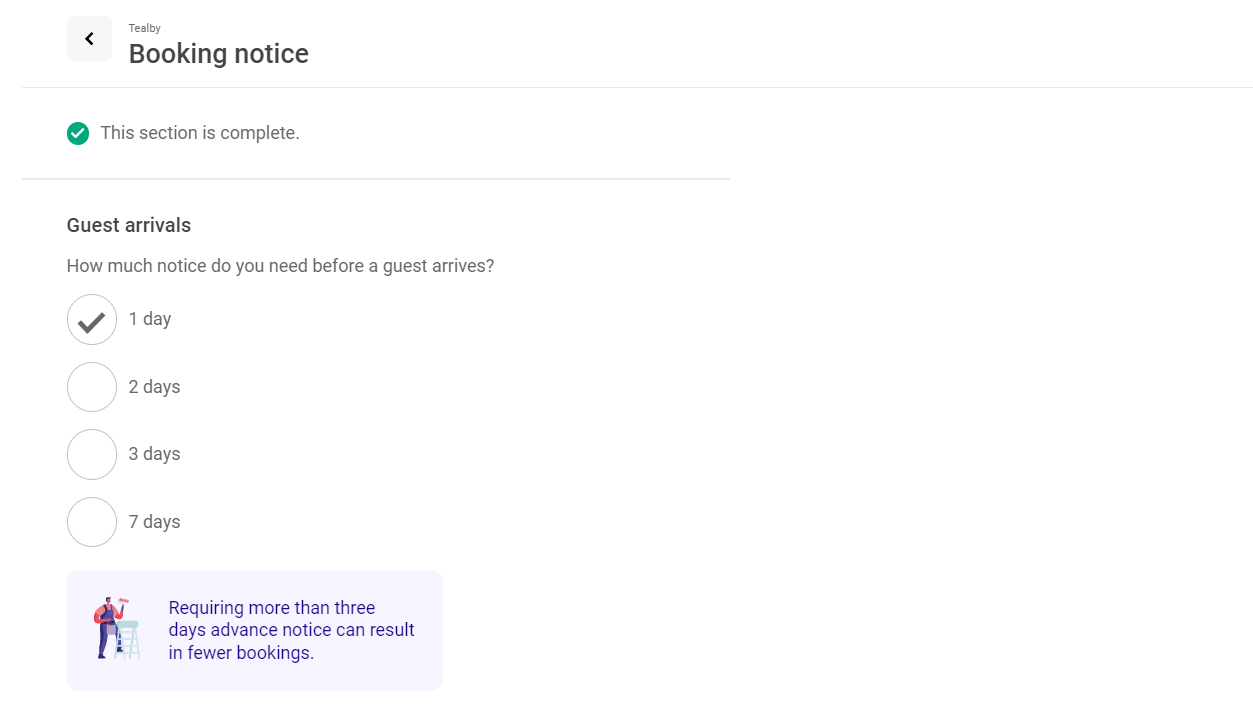Click the Tealby property name above the title
1253x721 pixels.
pyautogui.click(x=144, y=28)
